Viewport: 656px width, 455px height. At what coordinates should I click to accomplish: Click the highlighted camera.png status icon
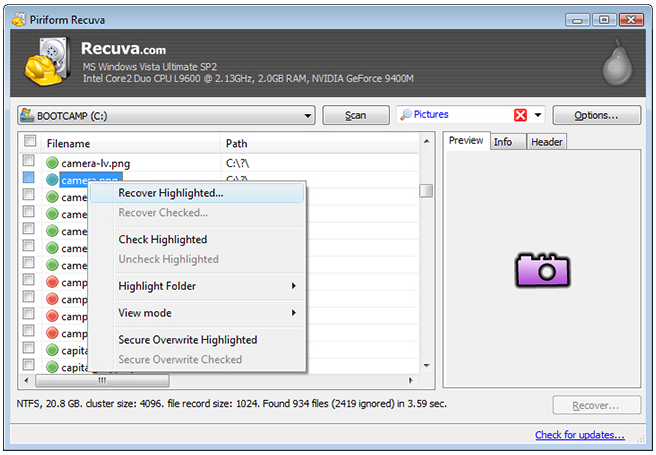pos(52,180)
